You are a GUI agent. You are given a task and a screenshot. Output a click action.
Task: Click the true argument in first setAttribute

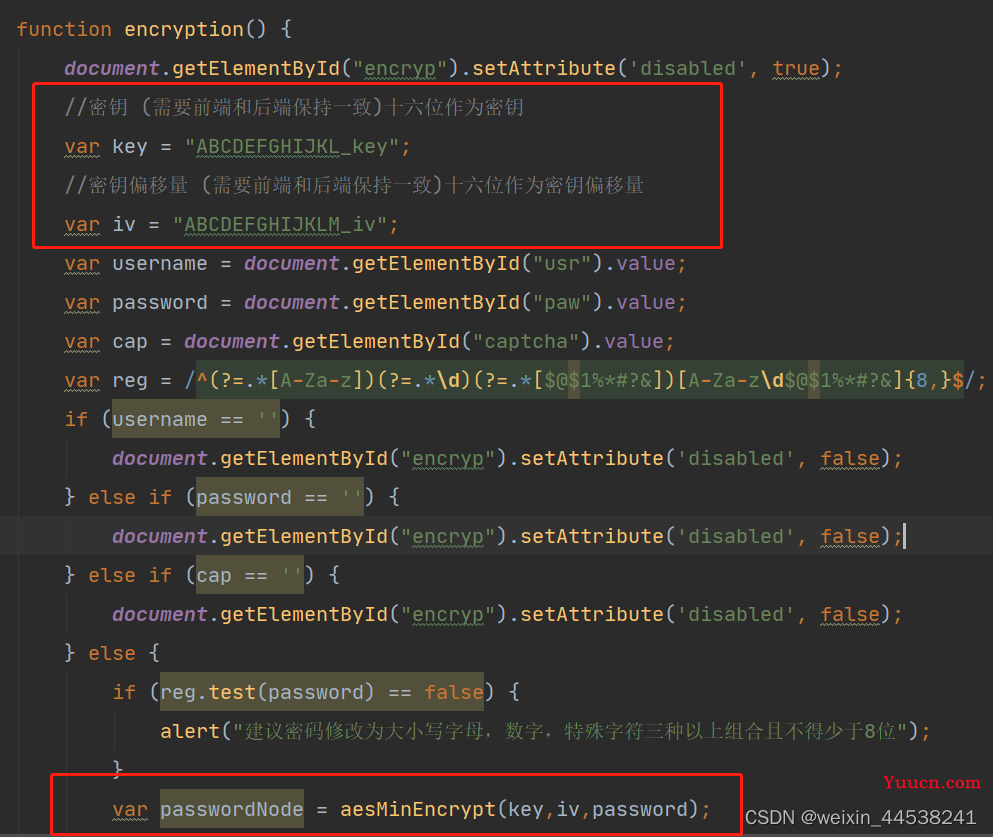click(796, 68)
